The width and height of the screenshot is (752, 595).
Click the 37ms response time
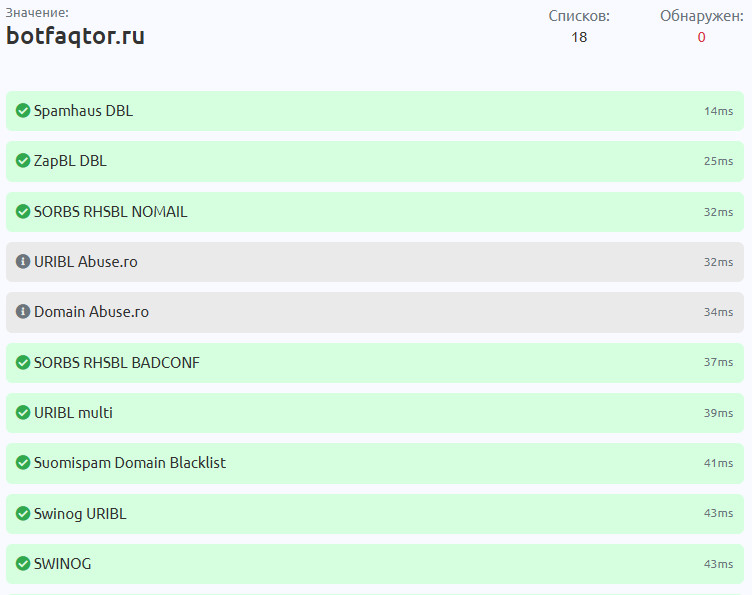pos(718,362)
